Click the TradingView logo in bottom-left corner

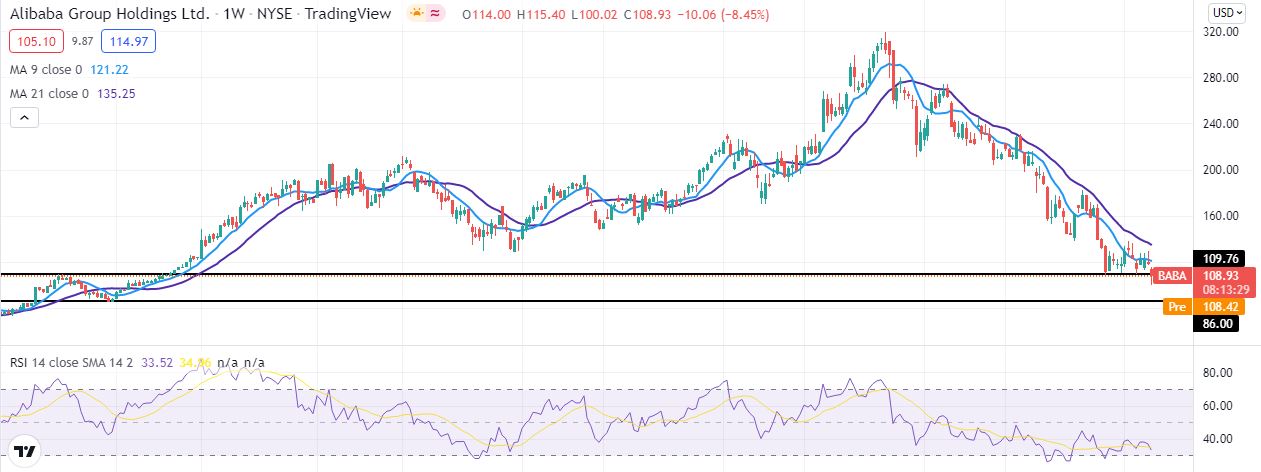point(25,449)
